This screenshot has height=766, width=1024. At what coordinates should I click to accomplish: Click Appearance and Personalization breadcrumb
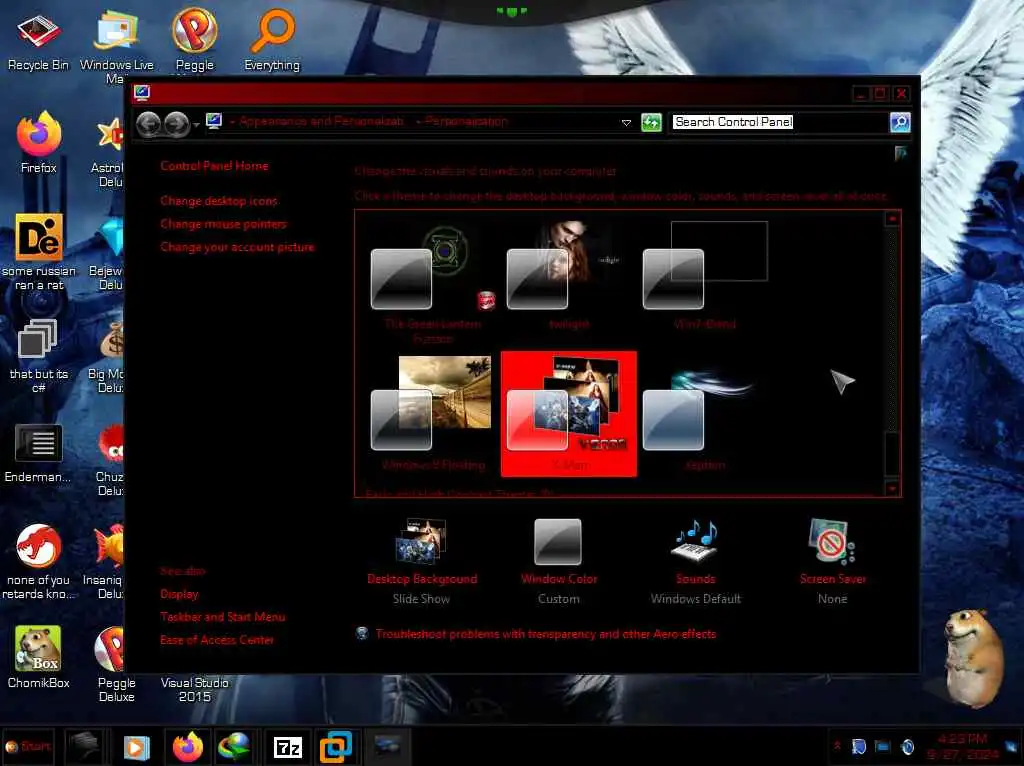[x=321, y=121]
